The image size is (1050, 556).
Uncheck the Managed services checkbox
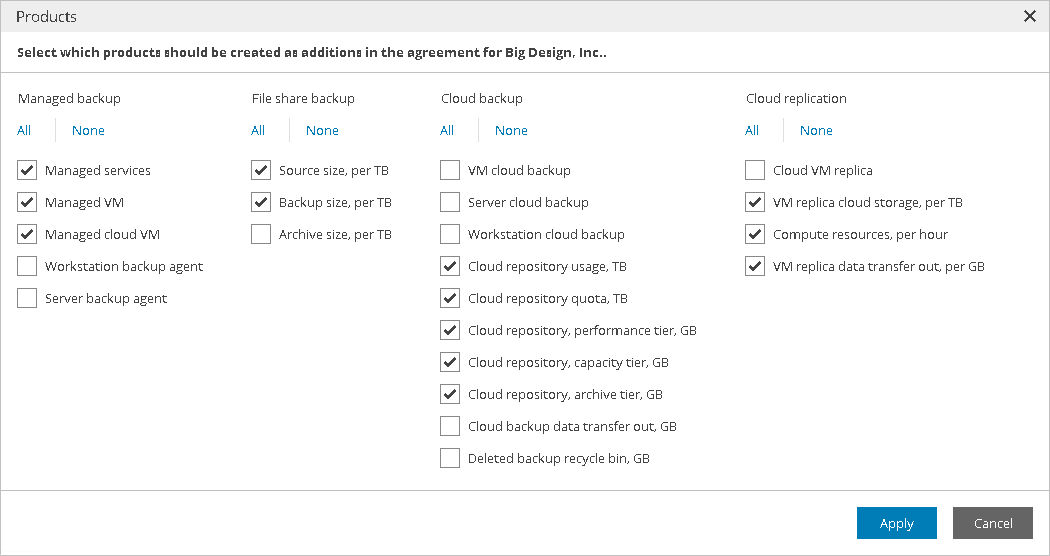pyautogui.click(x=27, y=170)
